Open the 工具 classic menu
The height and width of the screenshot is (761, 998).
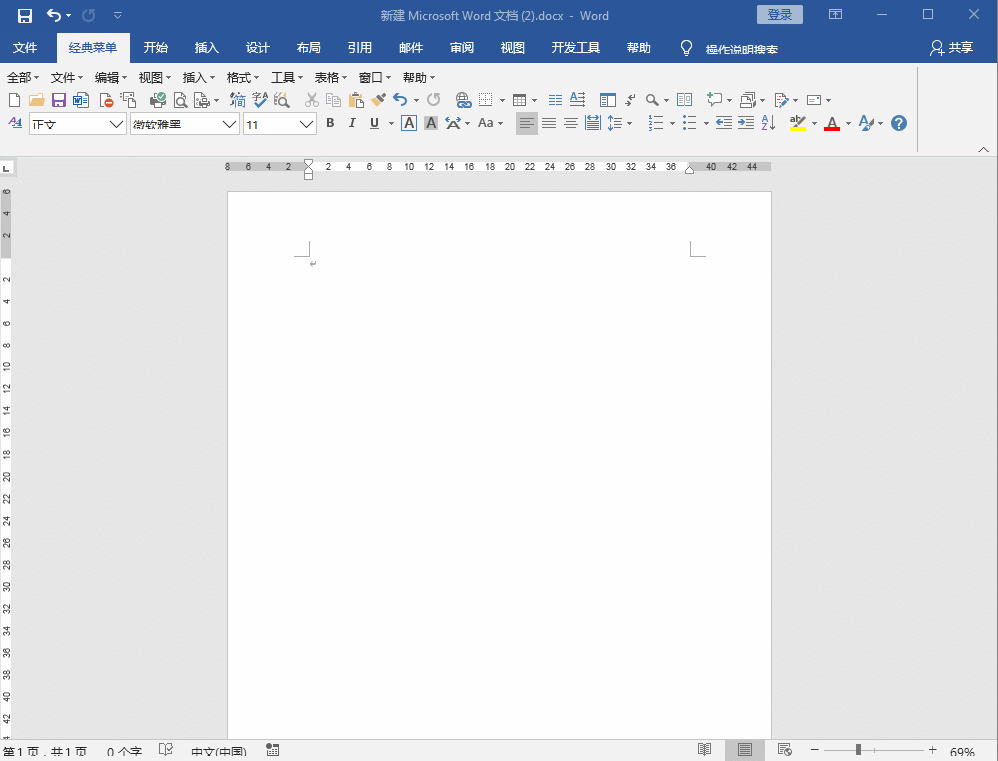coord(286,78)
